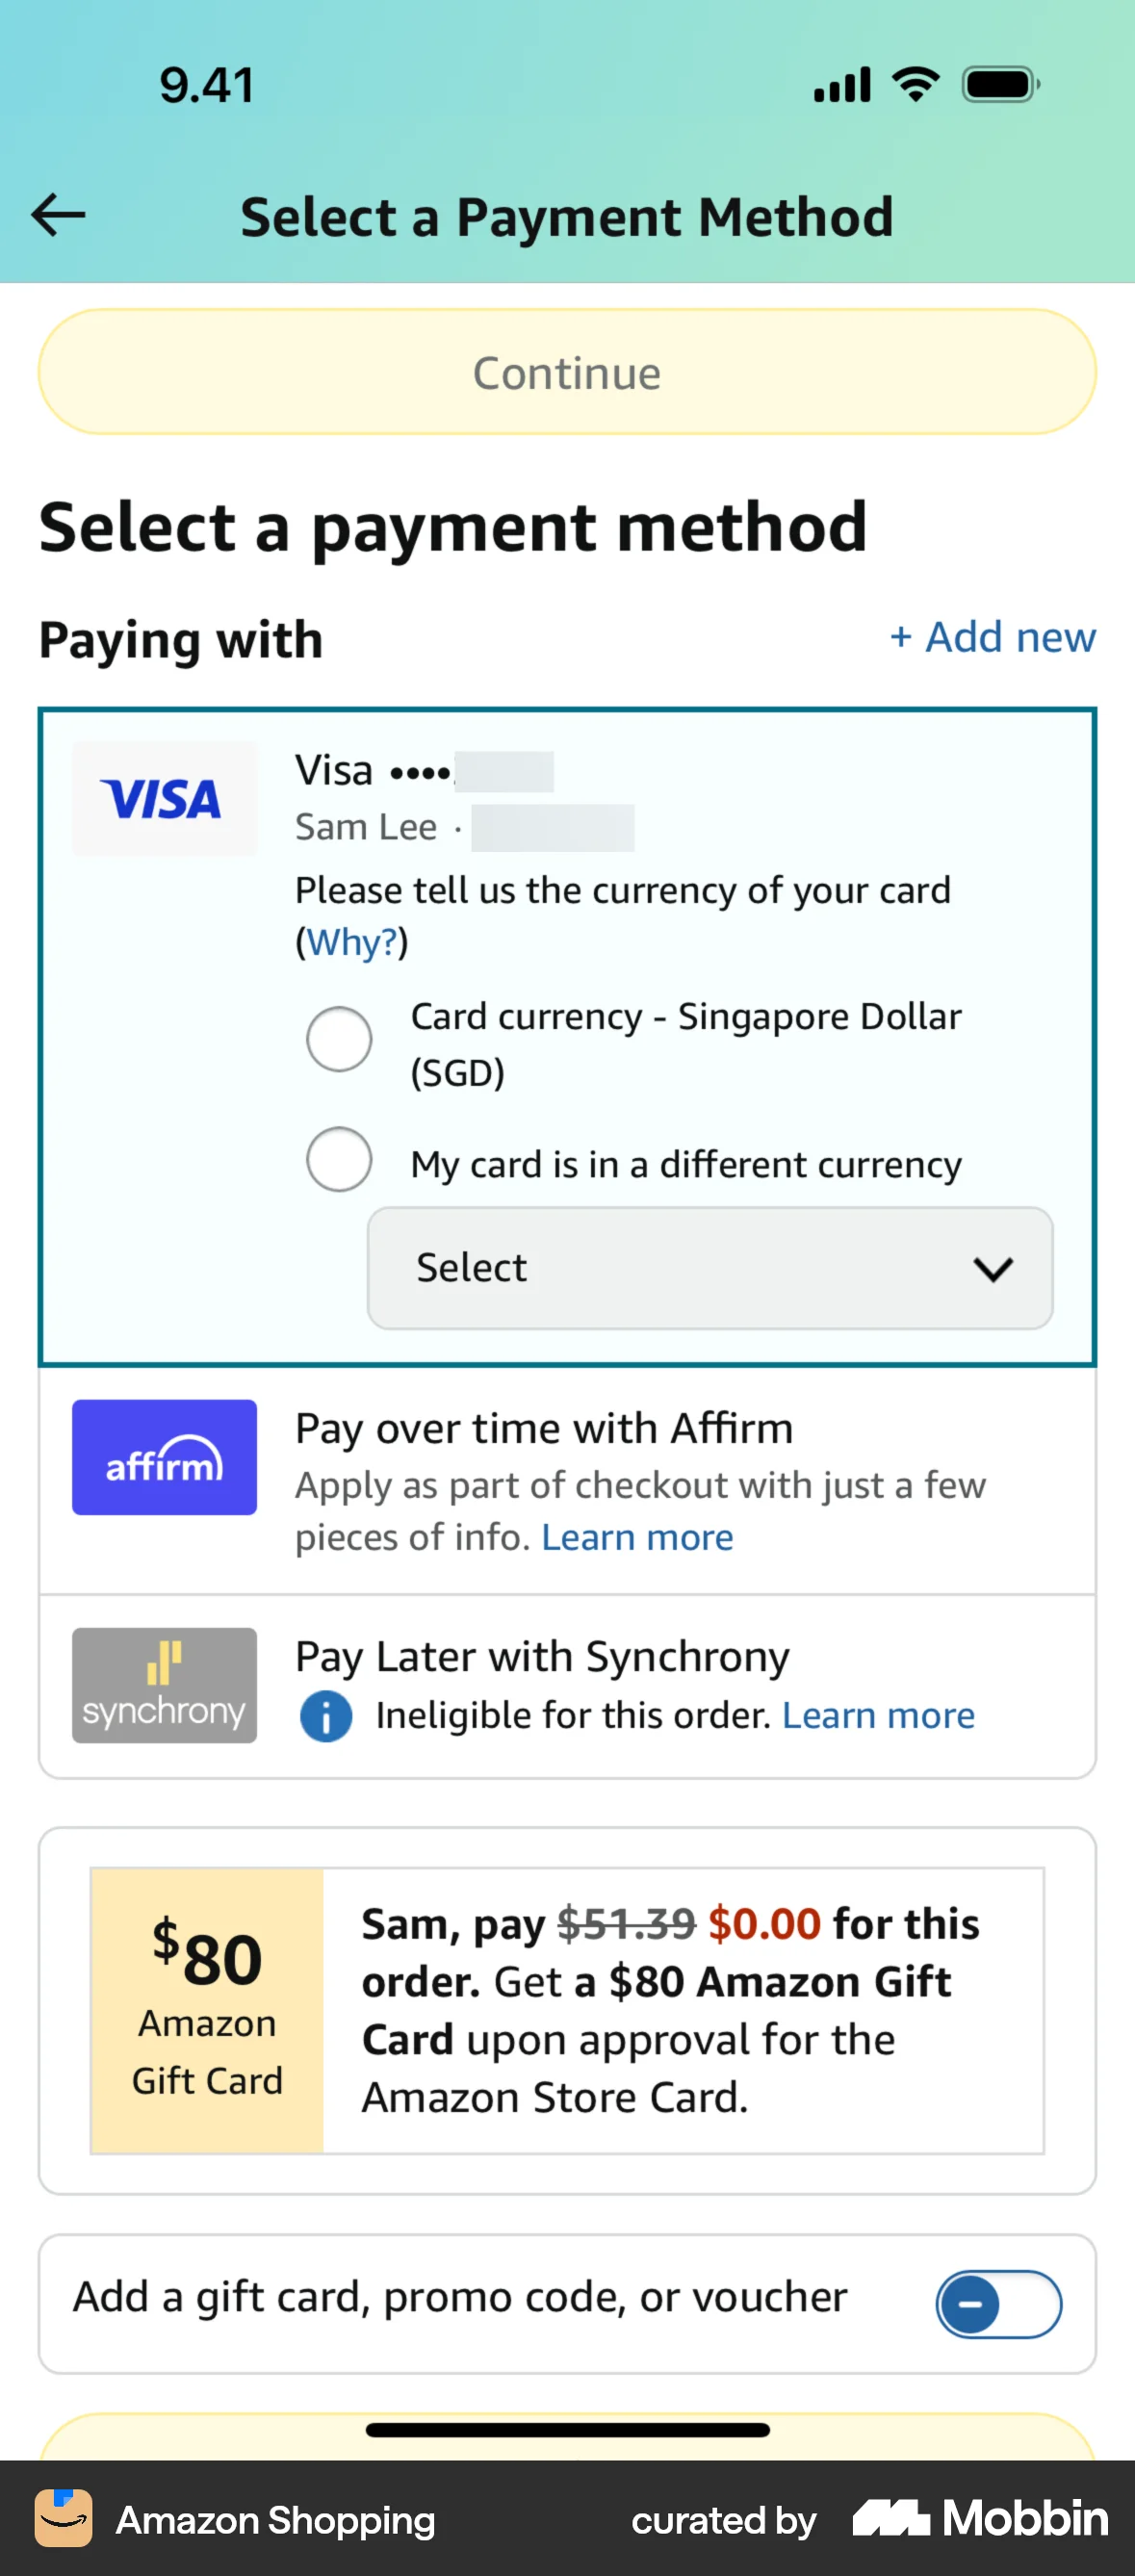This screenshot has width=1135, height=2576.
Task: Select 'My card is in a different currency'
Action: (x=338, y=1159)
